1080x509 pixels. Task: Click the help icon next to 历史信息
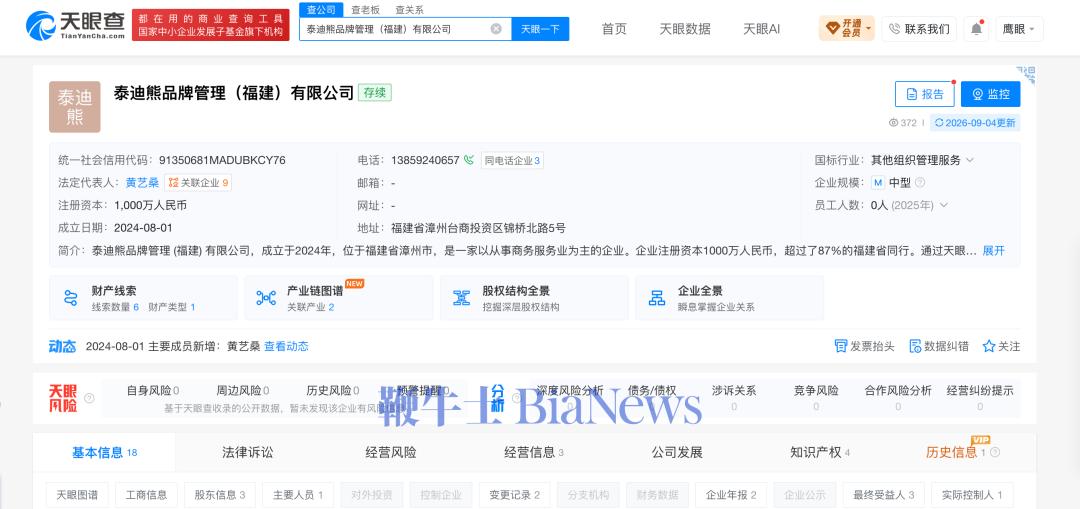click(x=995, y=453)
